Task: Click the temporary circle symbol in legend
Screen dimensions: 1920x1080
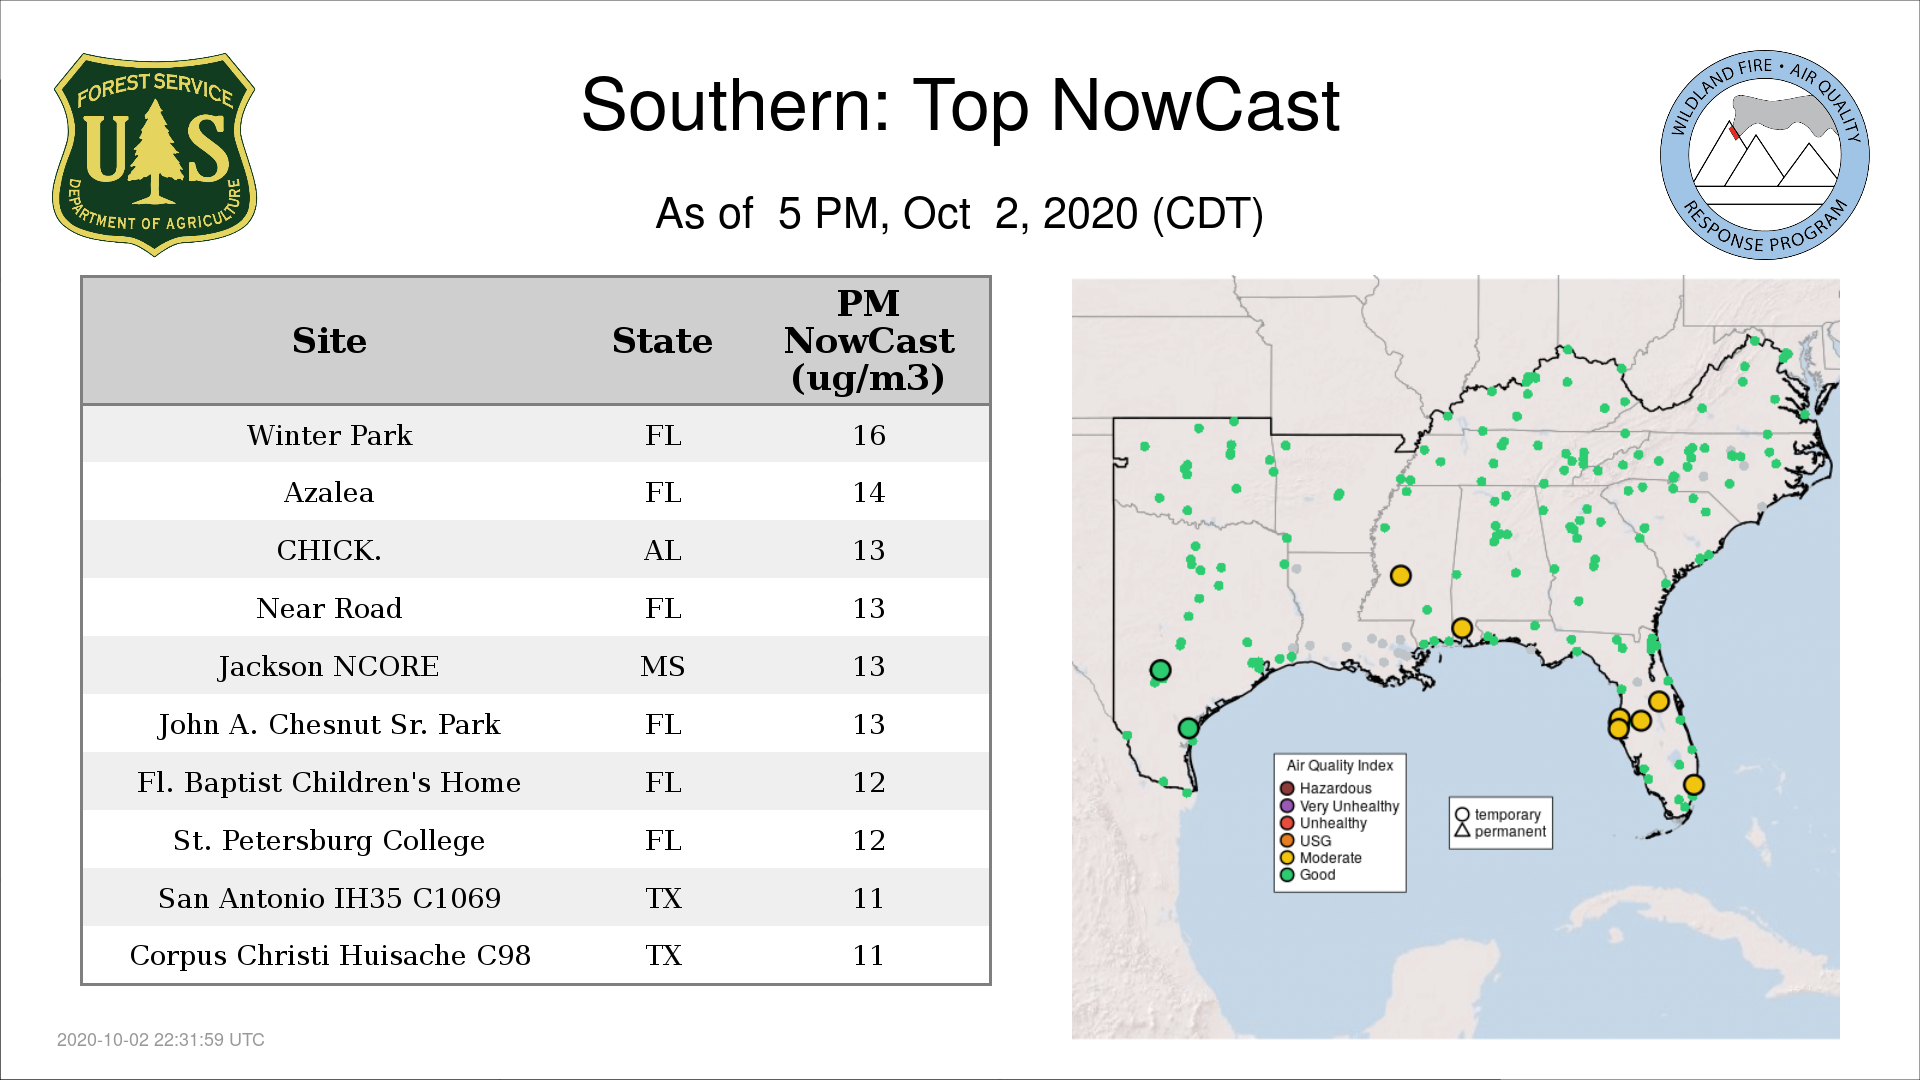Action: tap(1462, 814)
